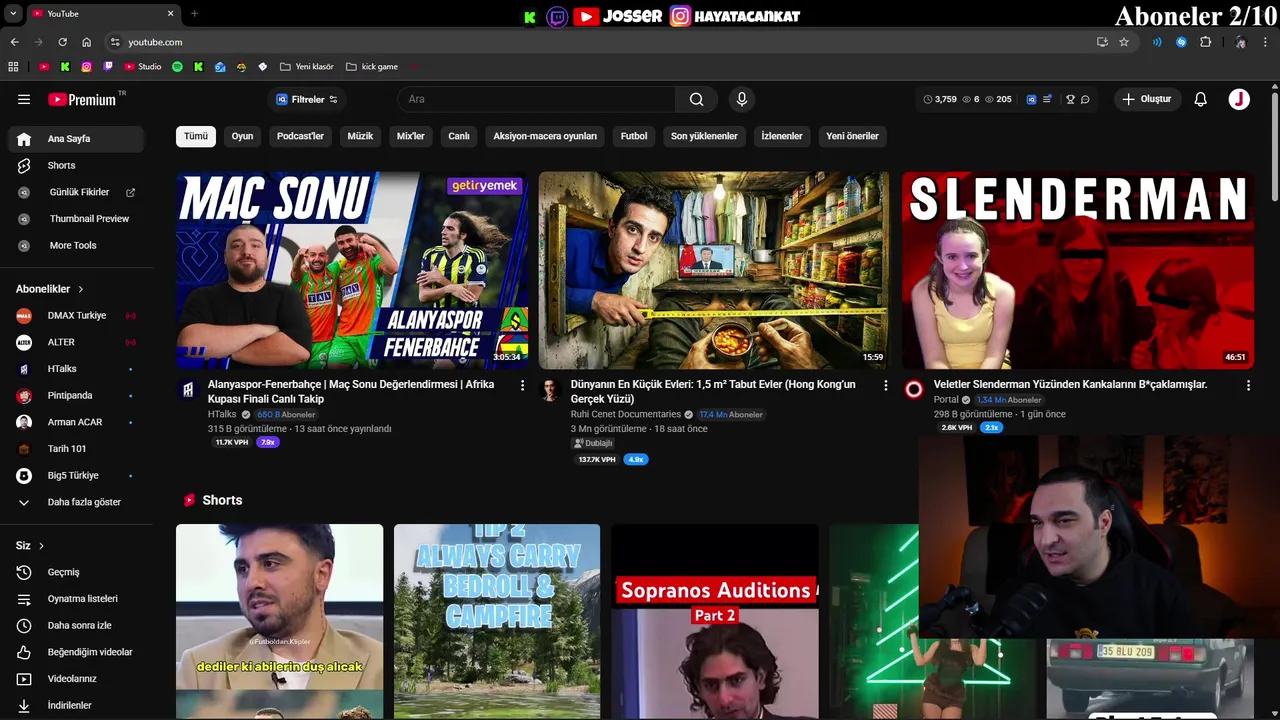Click browser home button
Image resolution: width=1280 pixels, height=720 pixels.
click(x=87, y=42)
